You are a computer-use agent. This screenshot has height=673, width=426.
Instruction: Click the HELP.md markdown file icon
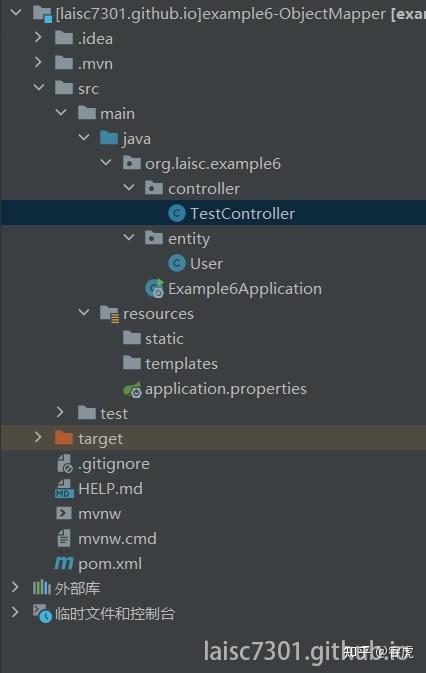coord(64,488)
